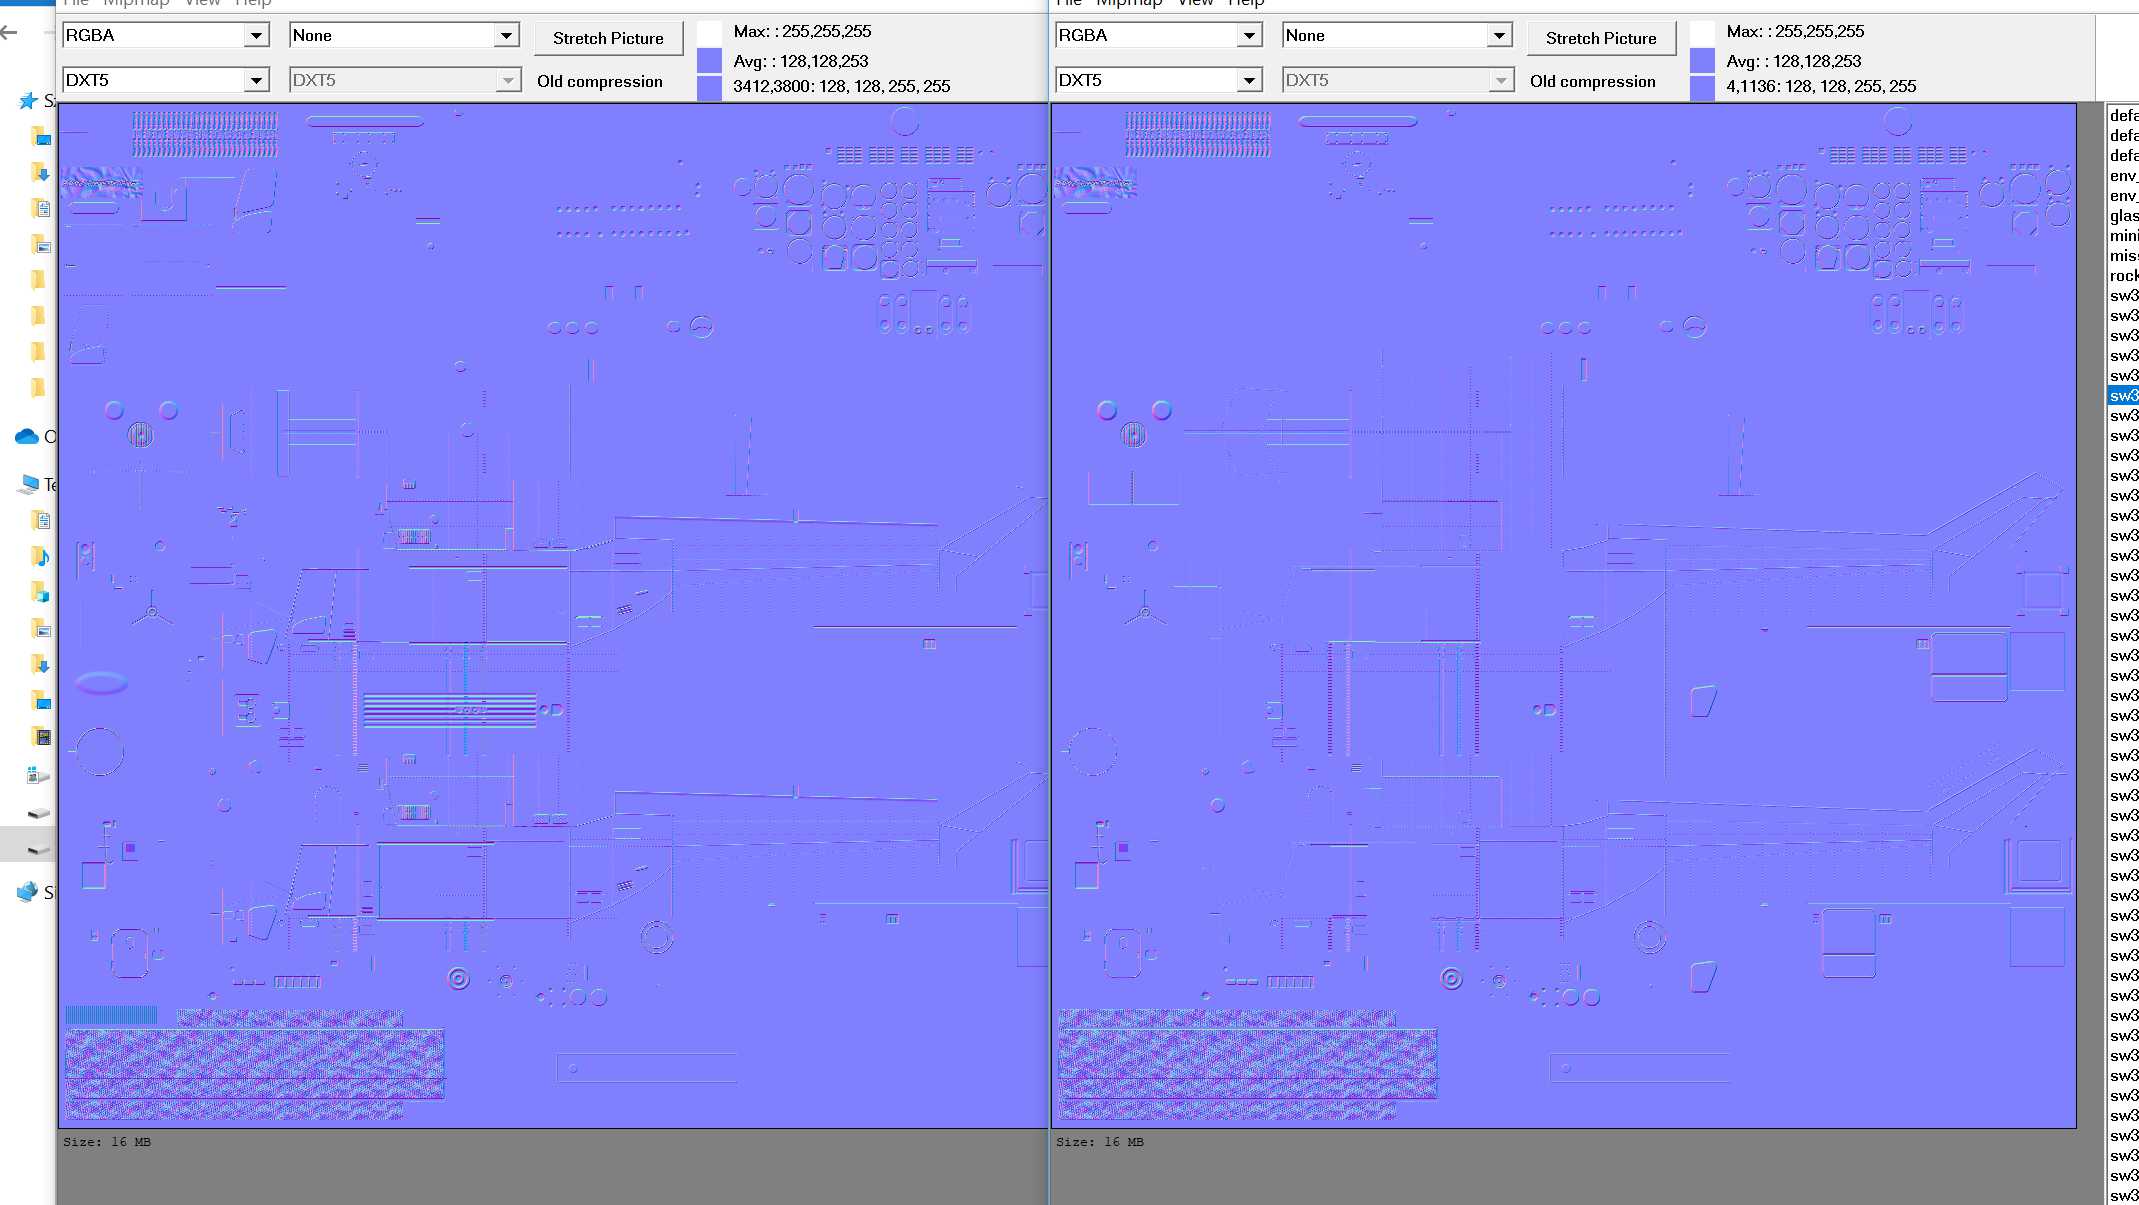Click Size: 16 MB in right window
Viewport: 2139px width, 1205px height.
pyautogui.click(x=1100, y=1142)
